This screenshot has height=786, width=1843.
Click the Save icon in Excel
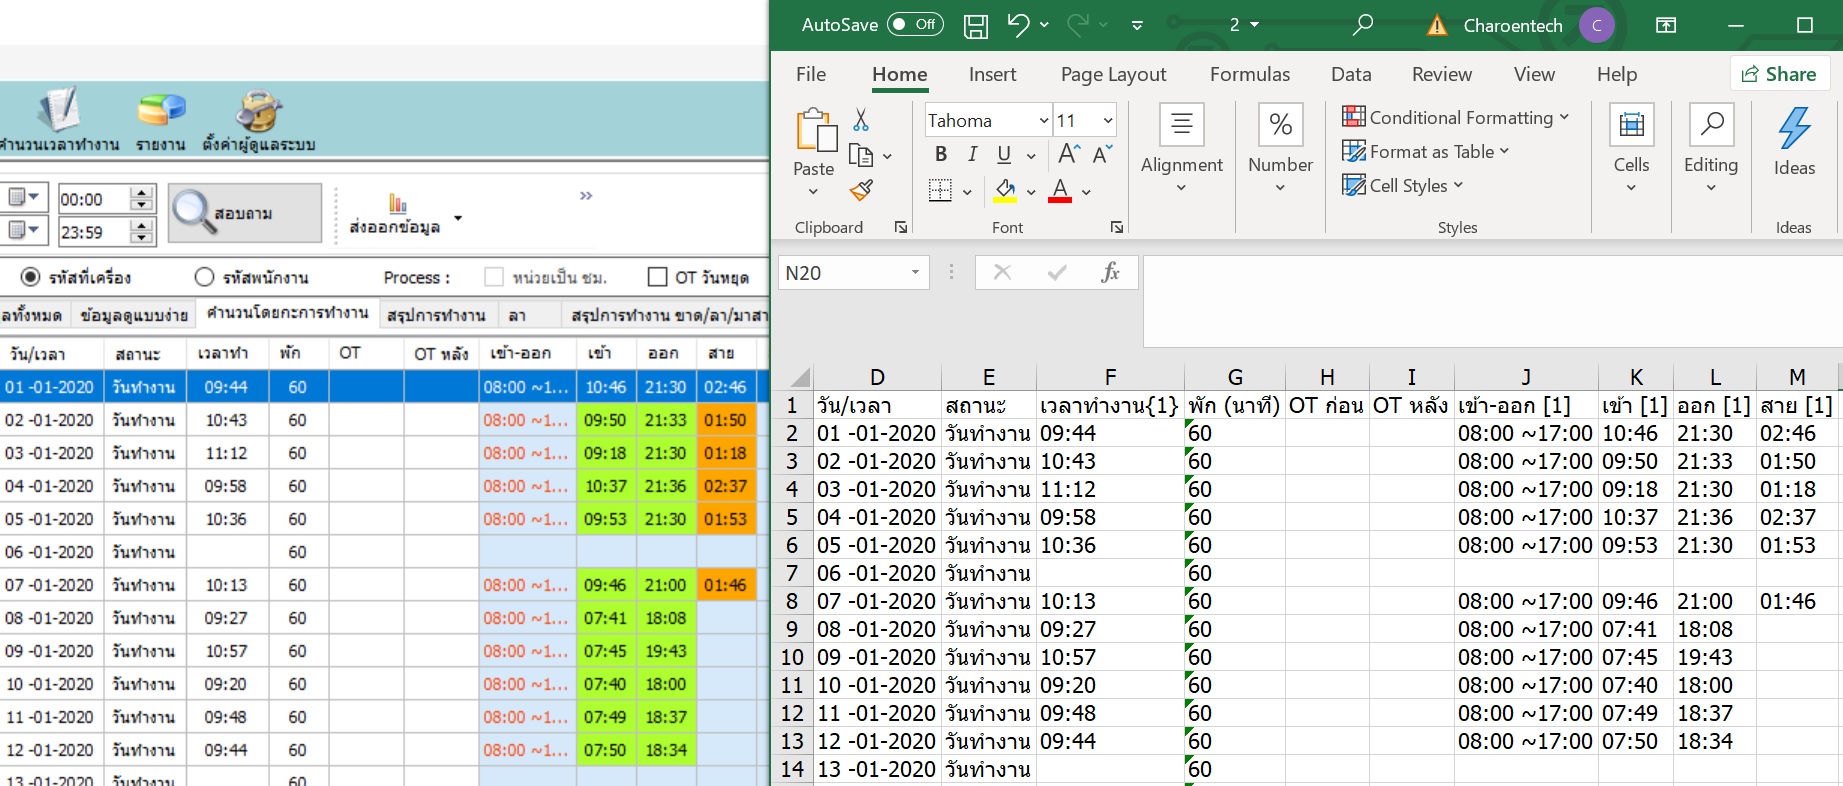(976, 26)
